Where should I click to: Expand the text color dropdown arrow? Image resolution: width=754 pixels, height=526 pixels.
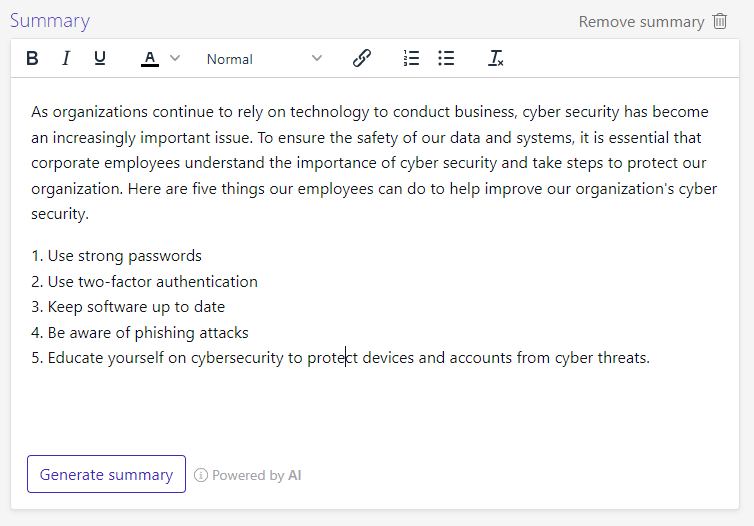(175, 59)
